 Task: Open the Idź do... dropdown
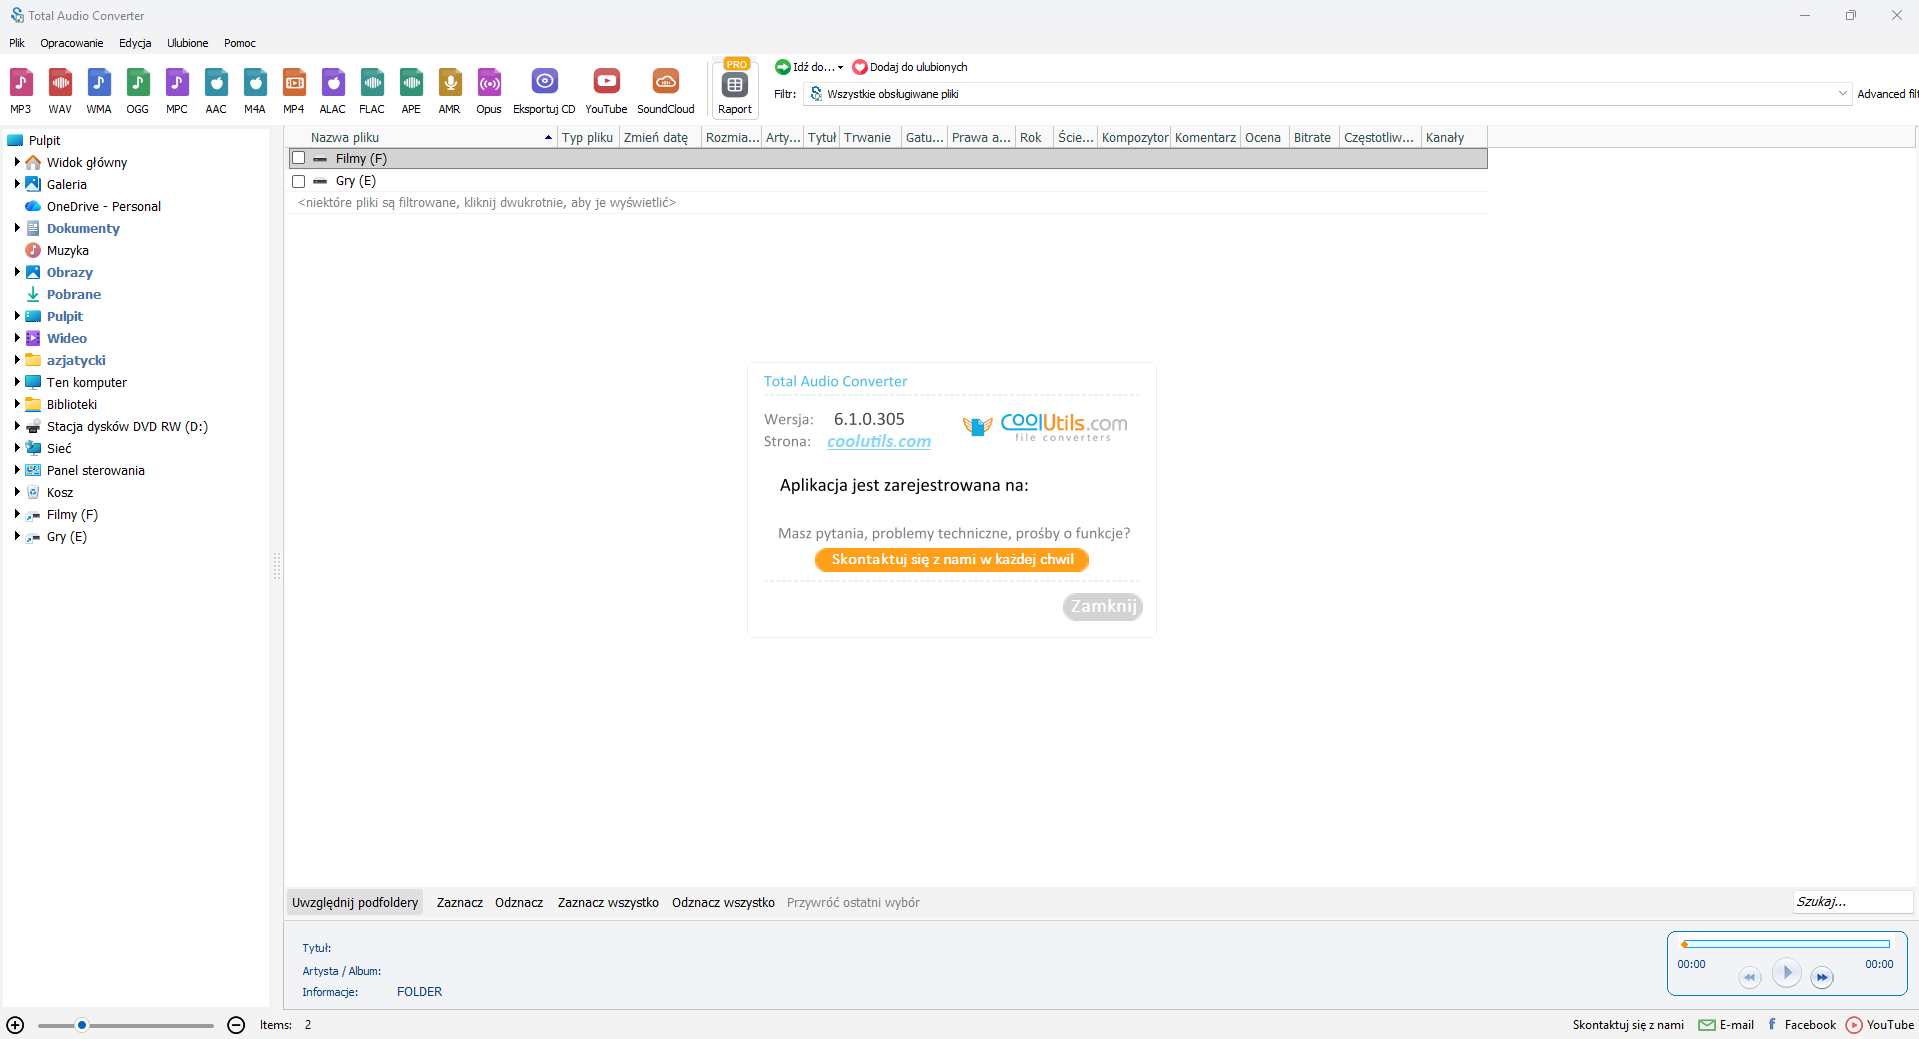[810, 67]
